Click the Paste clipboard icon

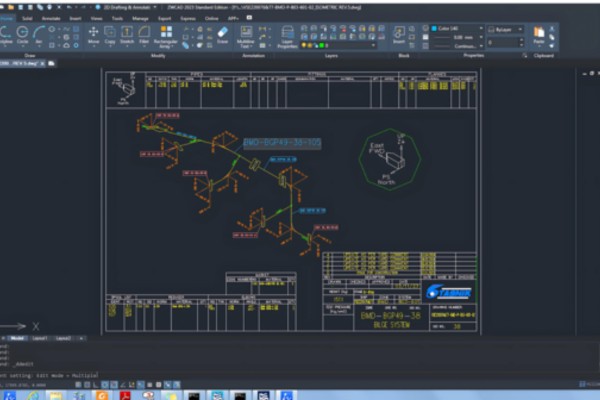click(539, 35)
